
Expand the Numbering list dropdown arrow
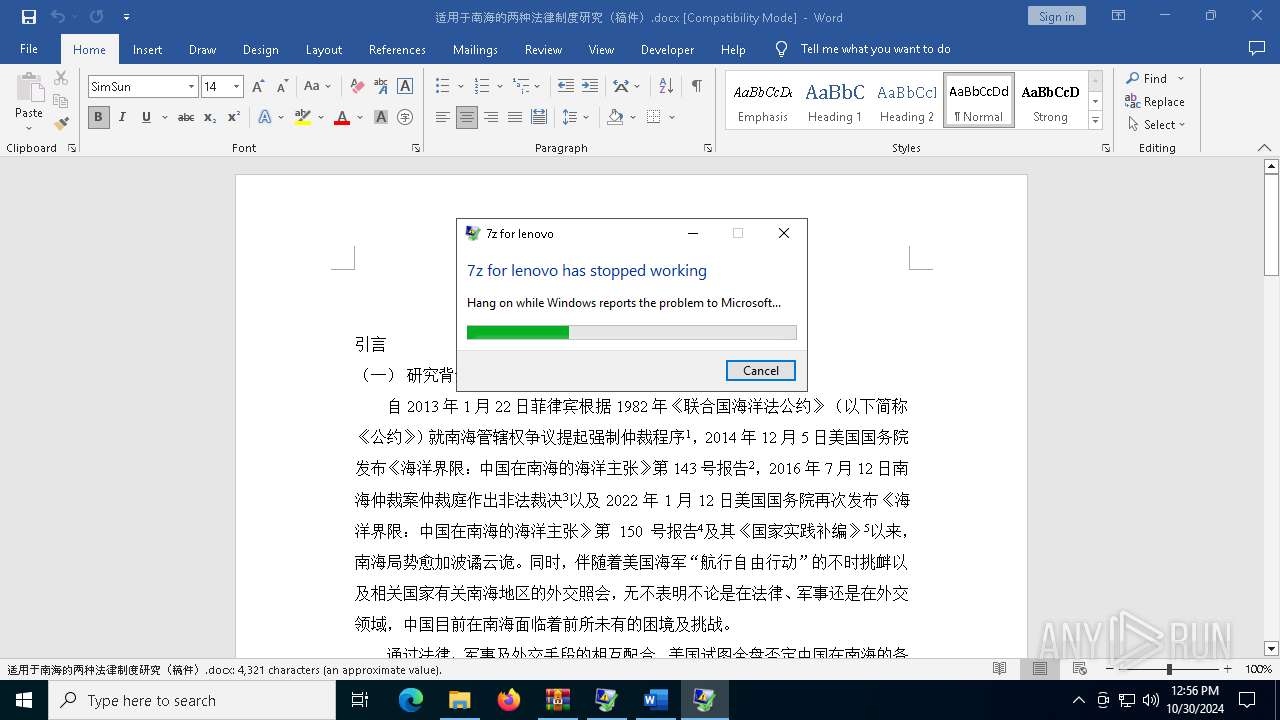[x=498, y=87]
